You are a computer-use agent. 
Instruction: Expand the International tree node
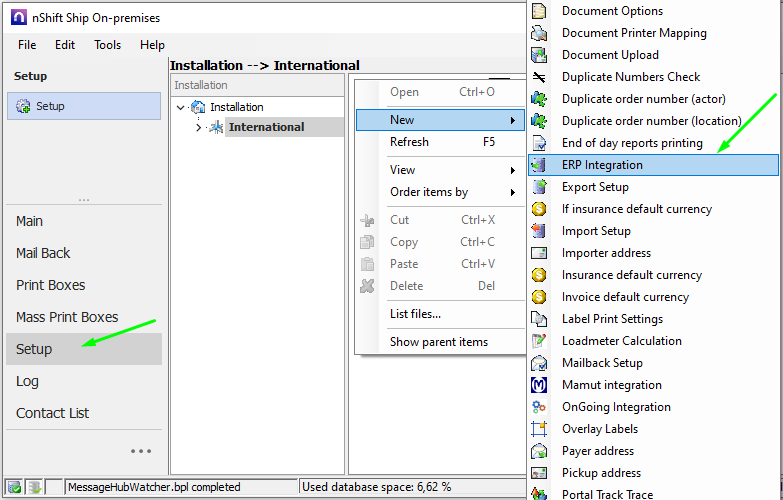coord(198,127)
